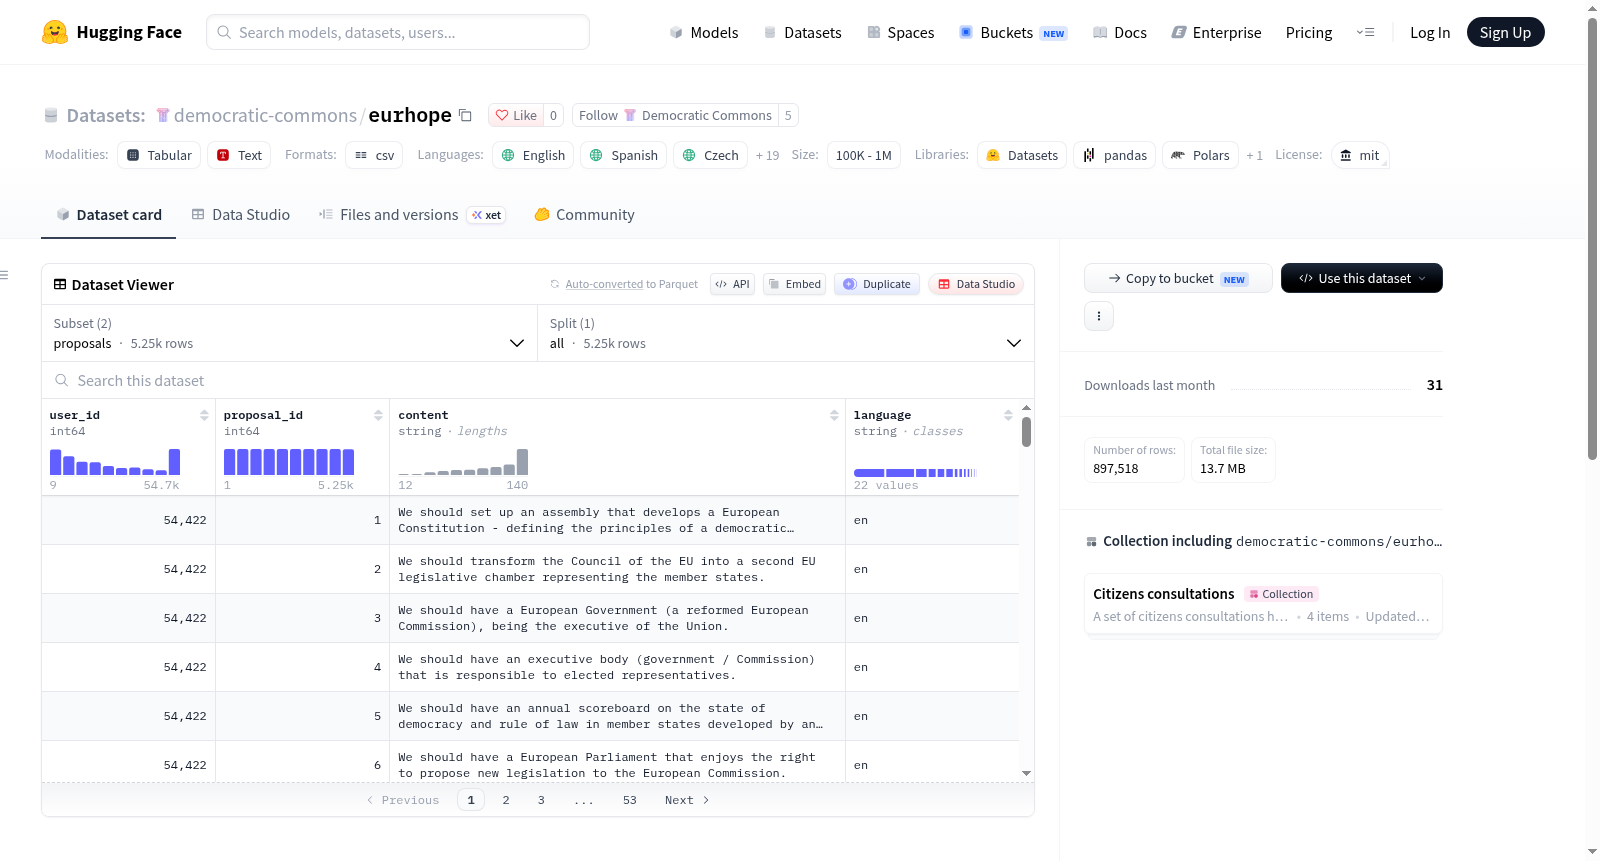
Task: Click the language classes distribution bar
Action: (x=915, y=472)
